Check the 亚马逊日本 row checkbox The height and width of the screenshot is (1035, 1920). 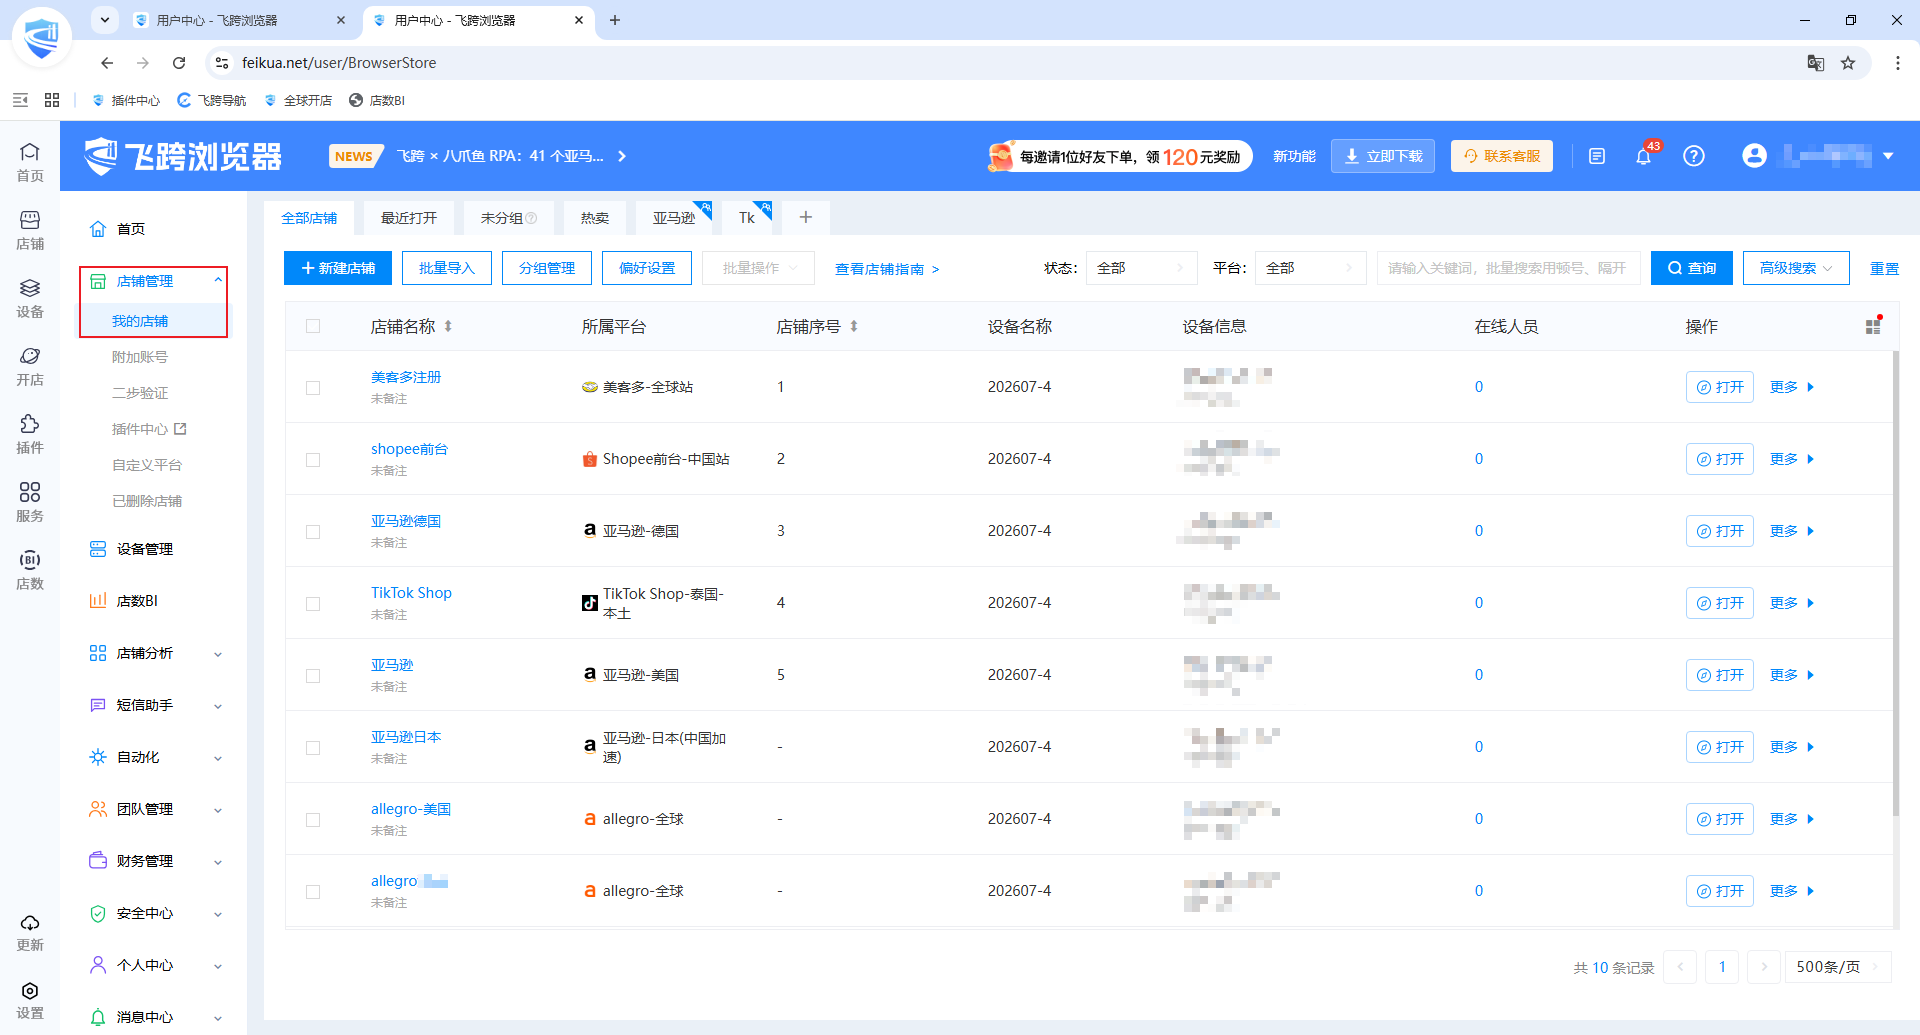(313, 747)
